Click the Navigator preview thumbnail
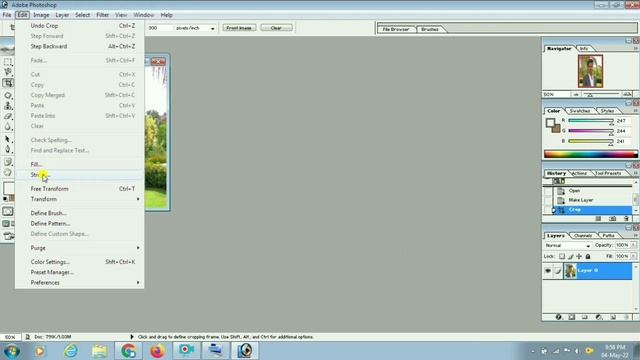Screen dimensions: 640x360 [590, 71]
